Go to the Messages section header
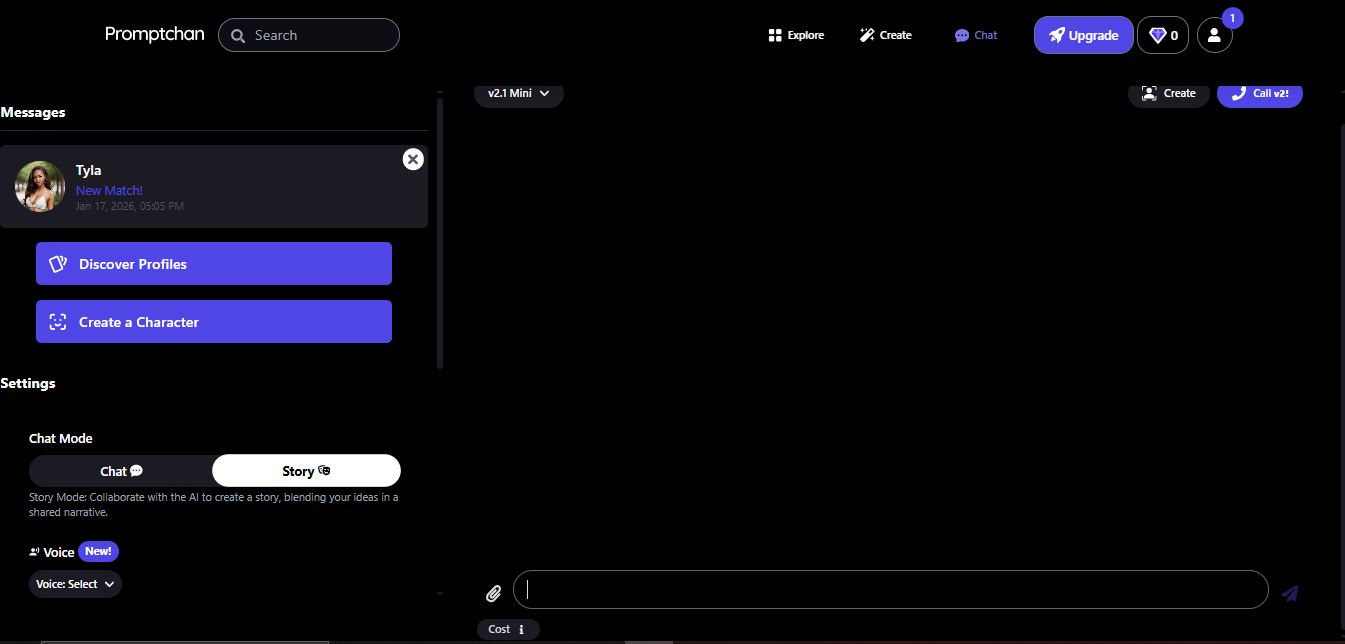The image size is (1345, 644). click(33, 112)
